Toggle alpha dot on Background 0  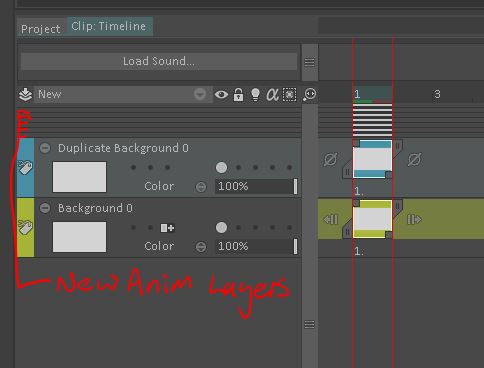point(272,228)
